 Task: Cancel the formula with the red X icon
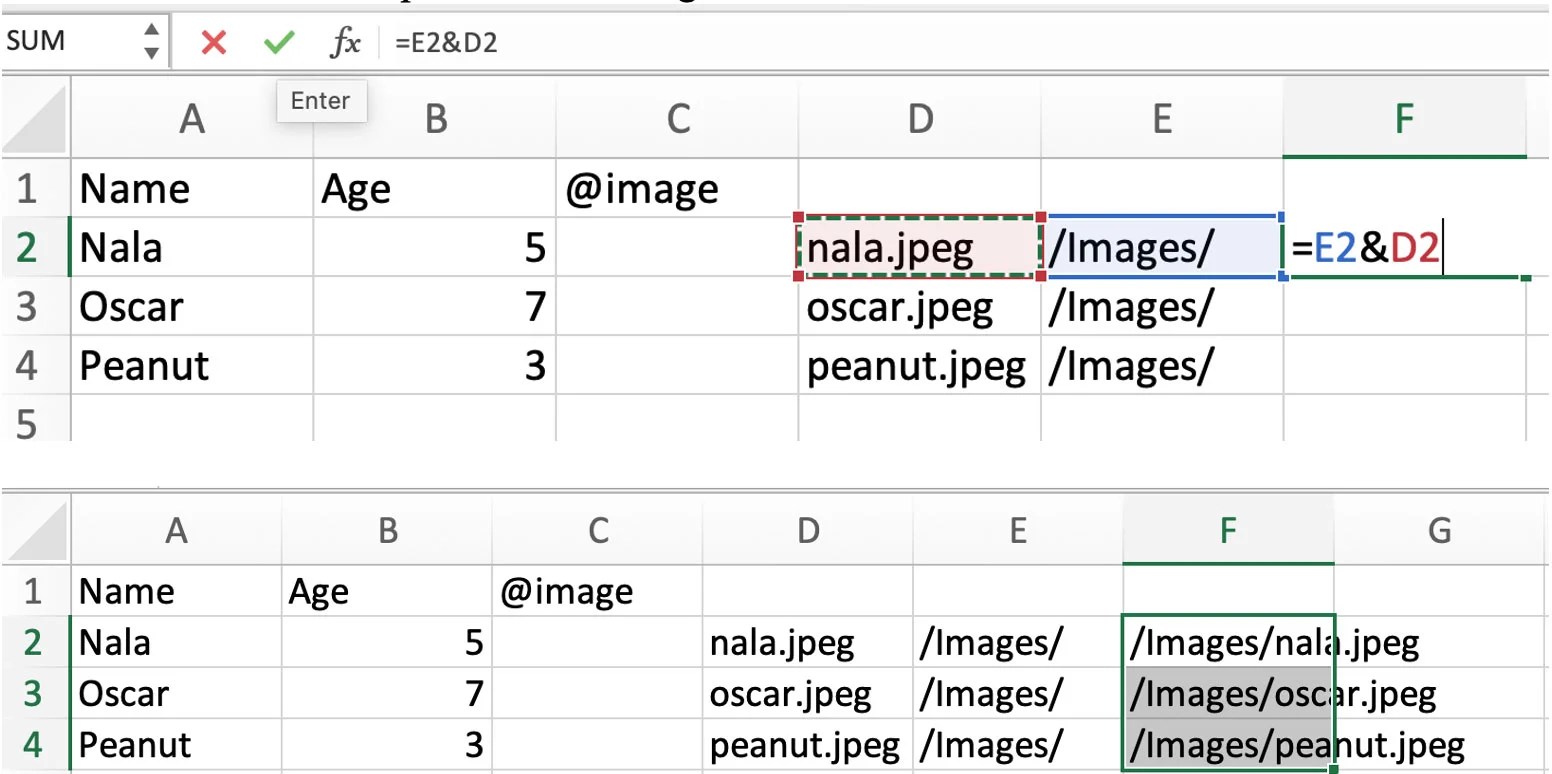click(x=213, y=42)
